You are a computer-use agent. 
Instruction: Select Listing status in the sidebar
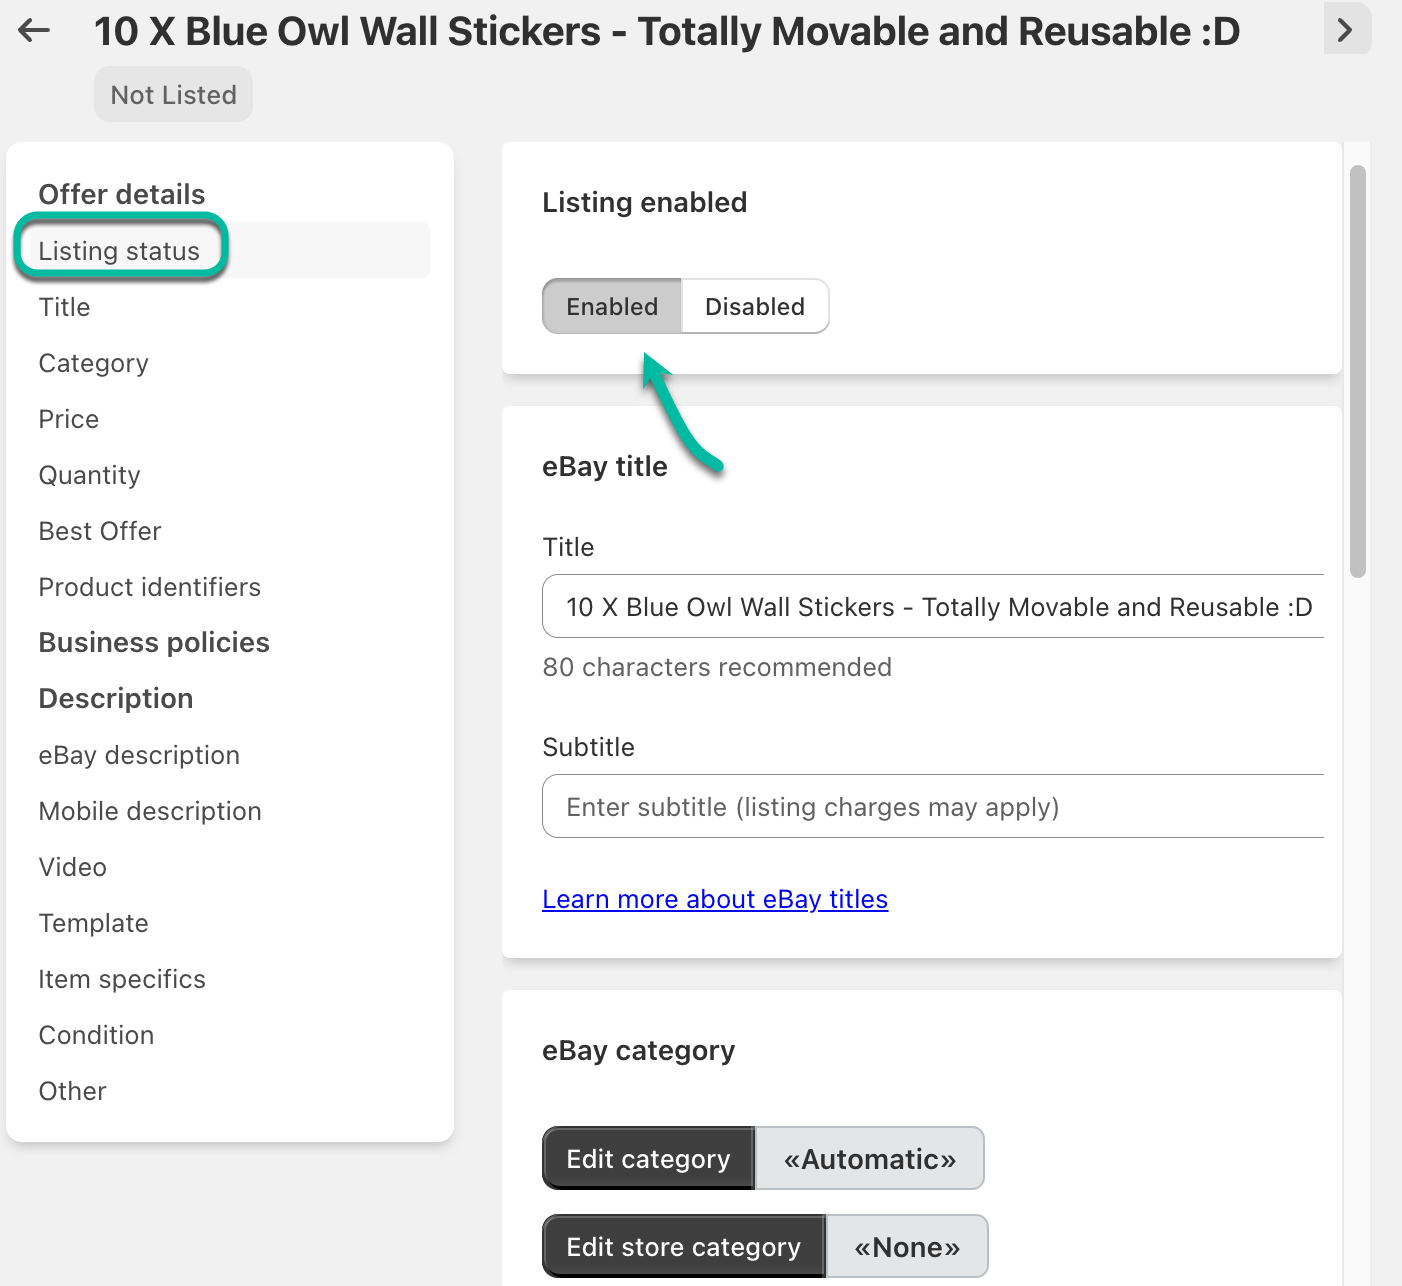coord(120,250)
